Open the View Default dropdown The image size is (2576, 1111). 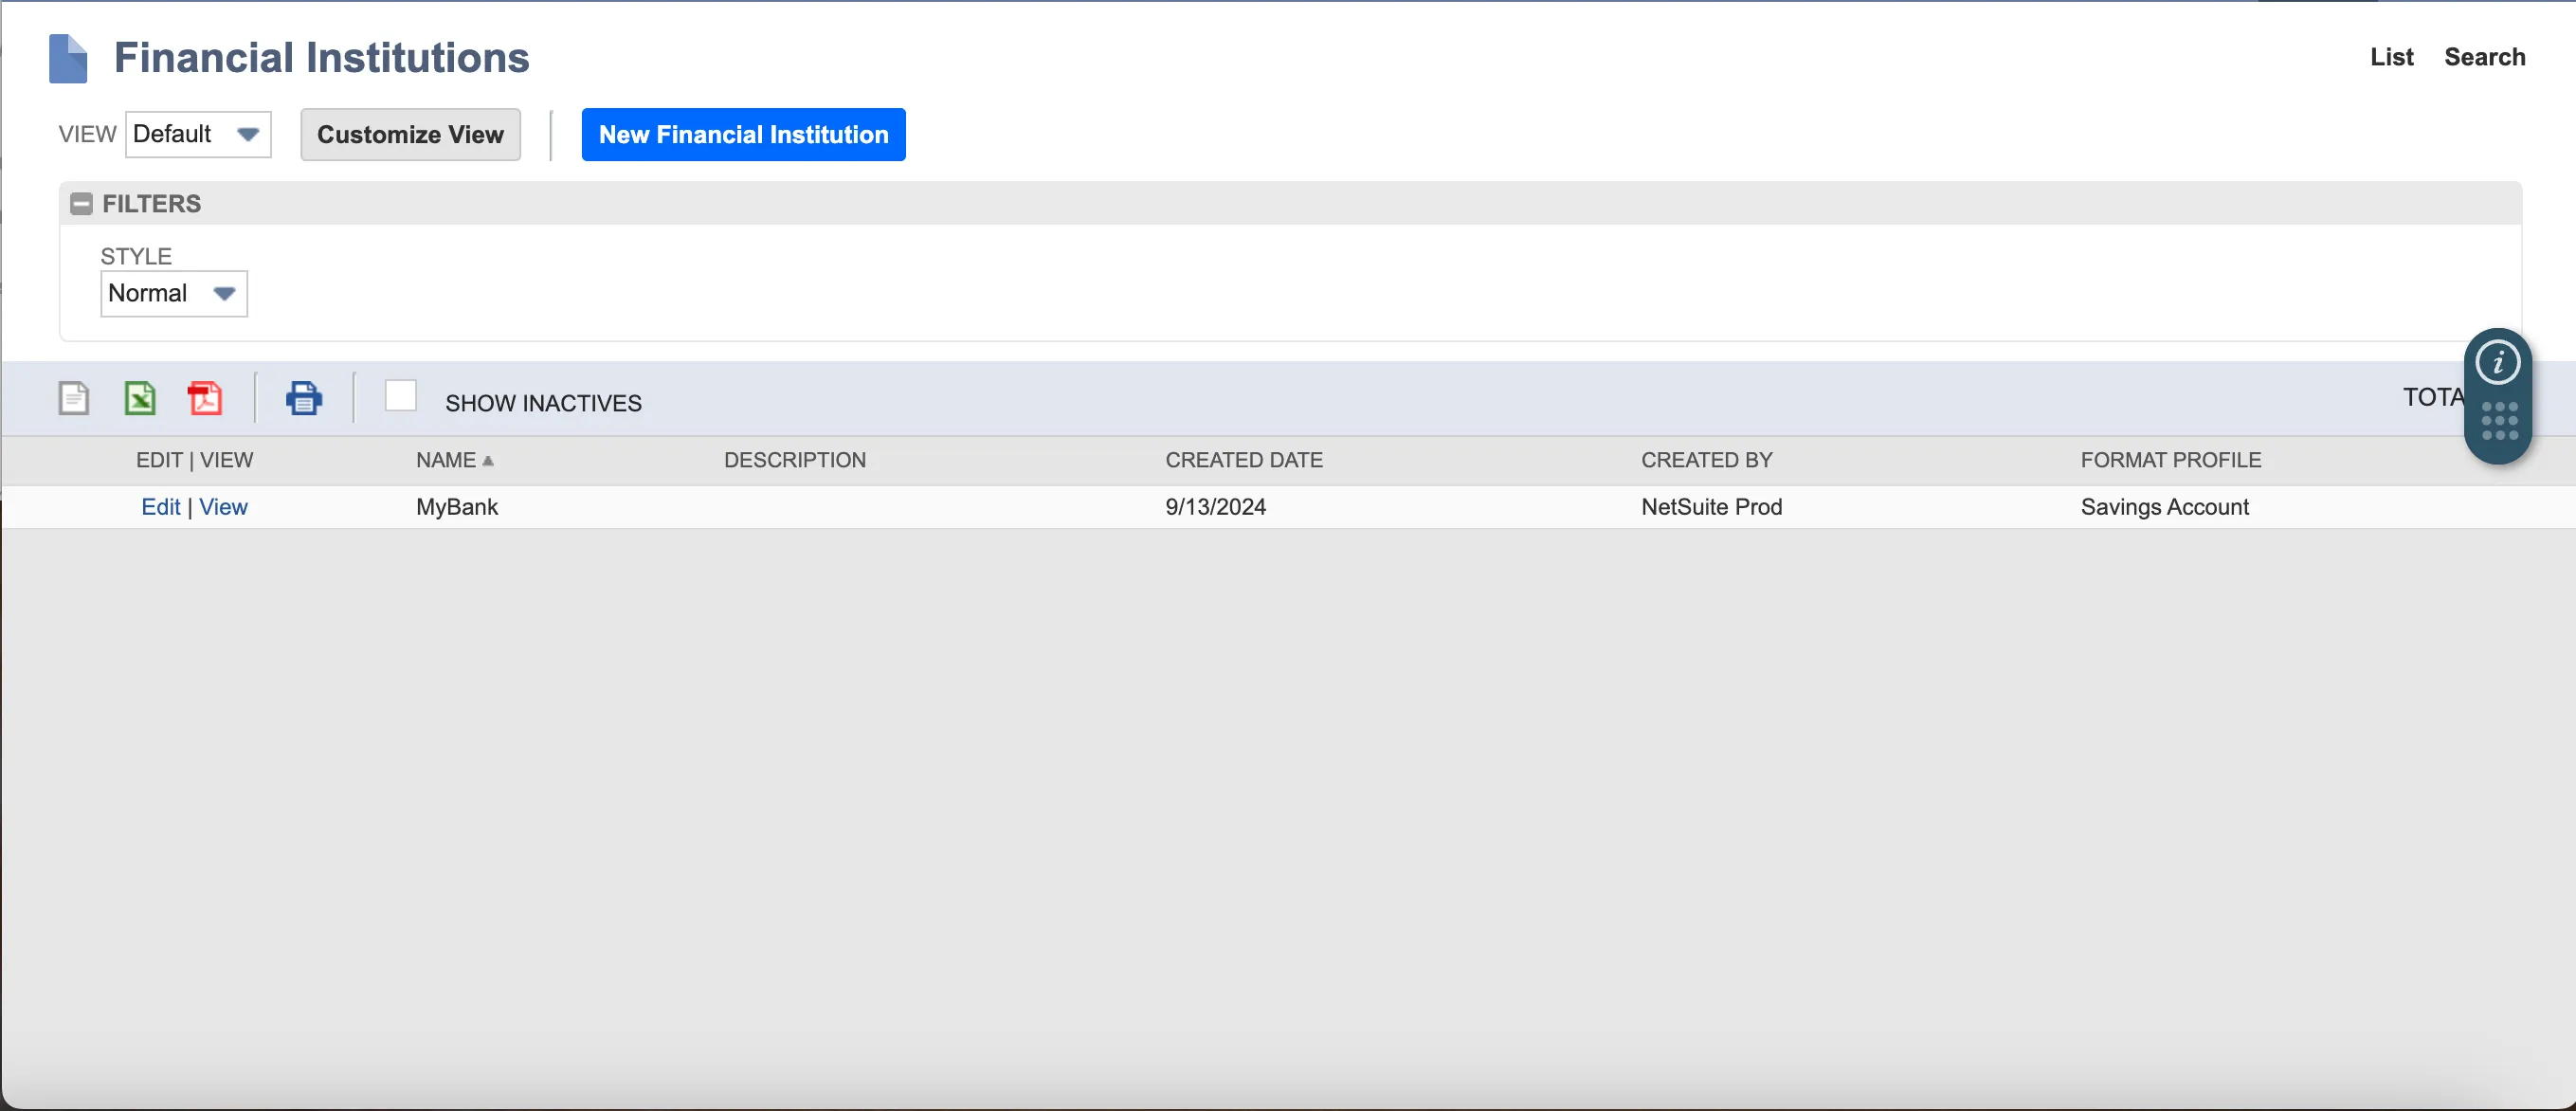[198, 134]
